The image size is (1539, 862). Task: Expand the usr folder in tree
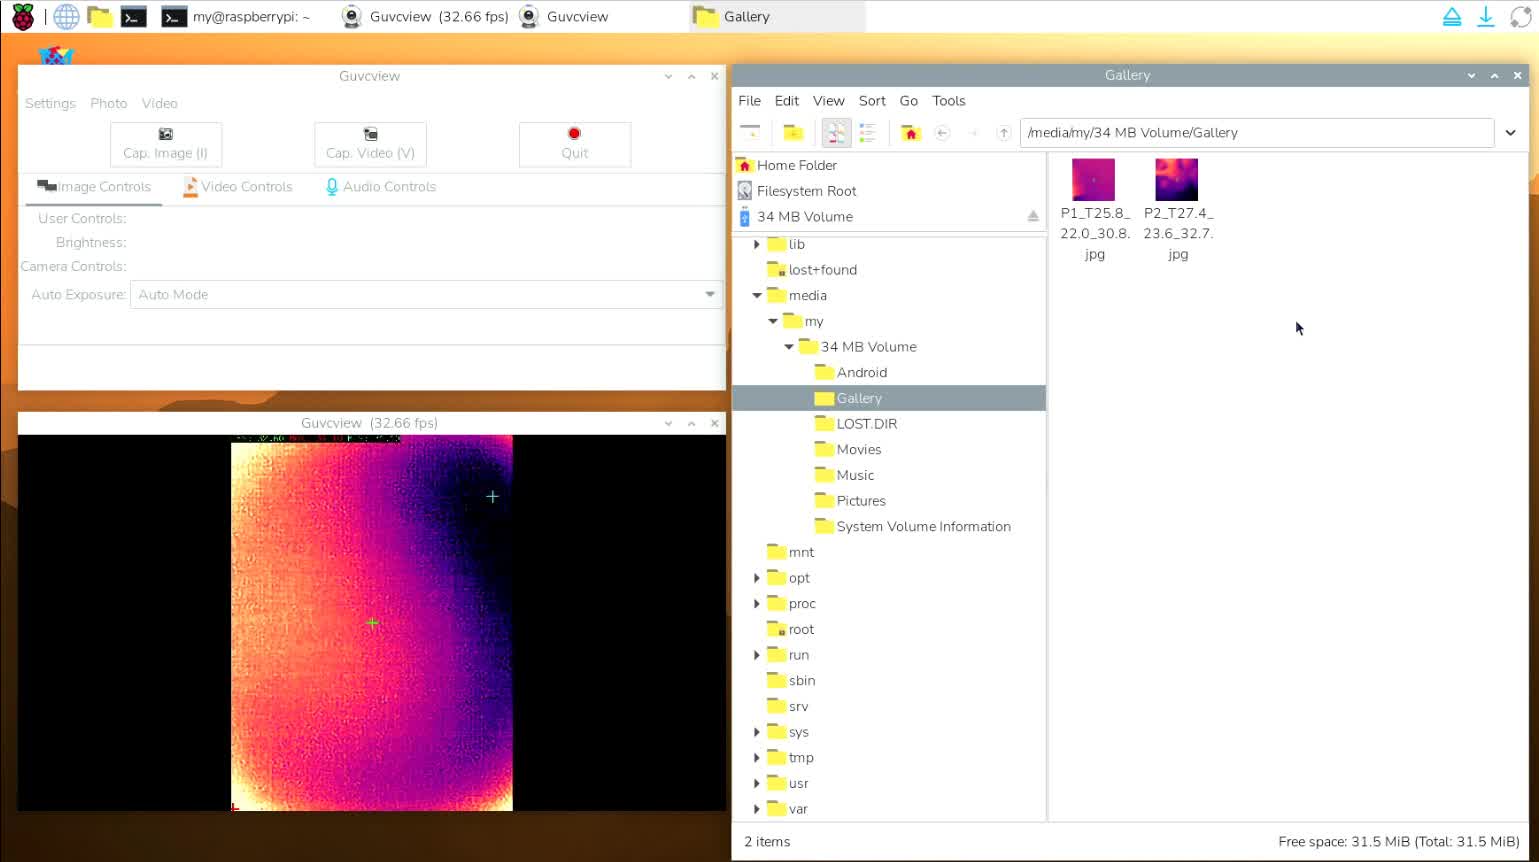point(757,784)
